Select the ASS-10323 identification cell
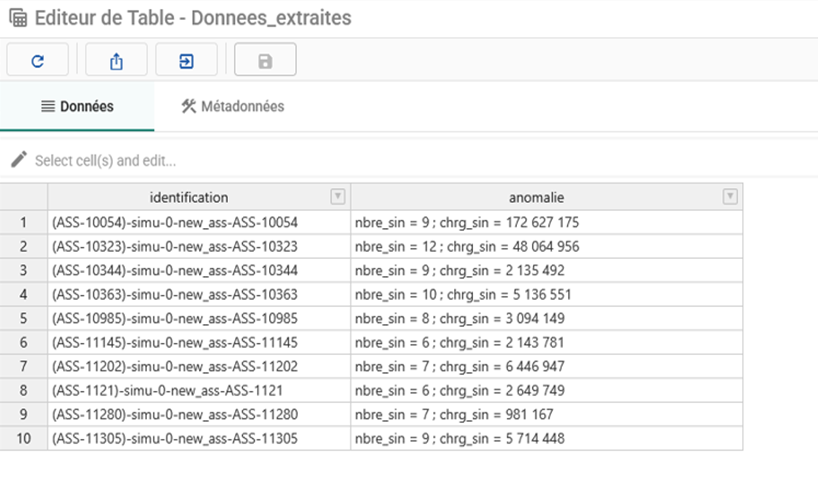 174,246
